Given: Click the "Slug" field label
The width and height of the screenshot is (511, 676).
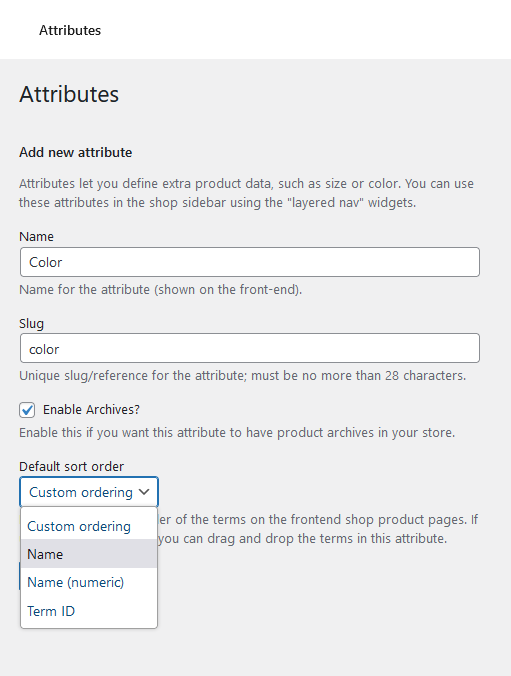Looking at the screenshot, I should point(31,324).
